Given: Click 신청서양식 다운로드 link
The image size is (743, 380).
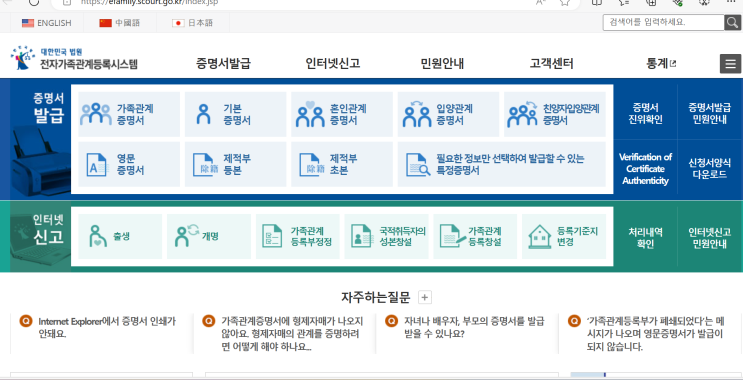Looking at the screenshot, I should (x=709, y=169).
